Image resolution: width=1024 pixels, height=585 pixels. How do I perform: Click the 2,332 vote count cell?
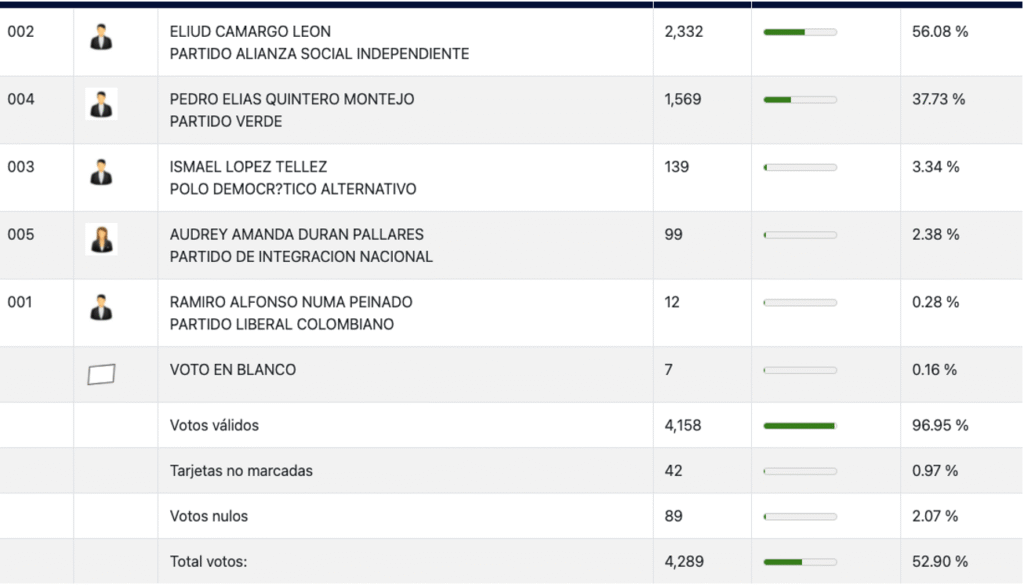pos(684,32)
